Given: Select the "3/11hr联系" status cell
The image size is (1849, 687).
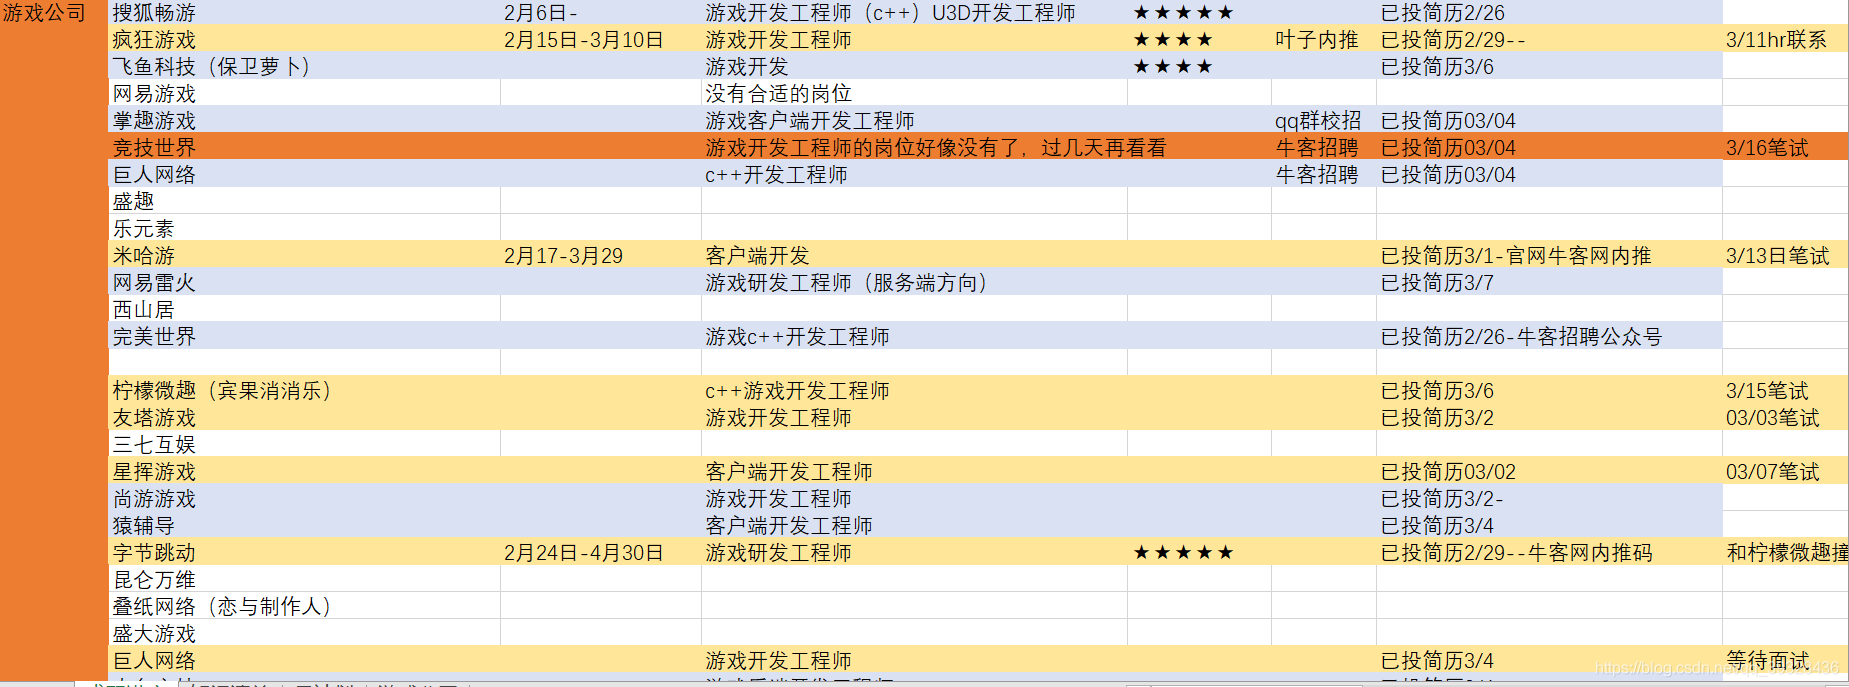Looking at the screenshot, I should click(x=1785, y=39).
